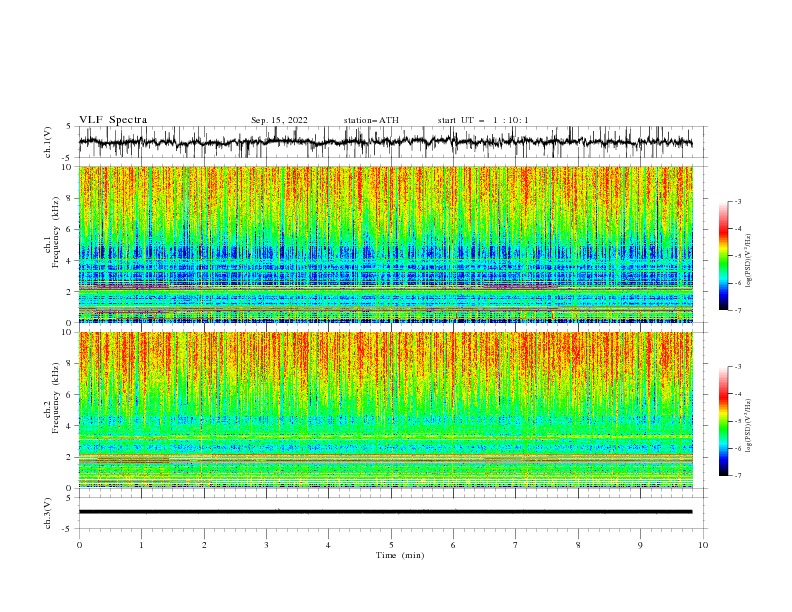Select the date label "Sep. 15, 2022"
Image resolution: width=792 pixels, height=612 pixels.
point(279,120)
